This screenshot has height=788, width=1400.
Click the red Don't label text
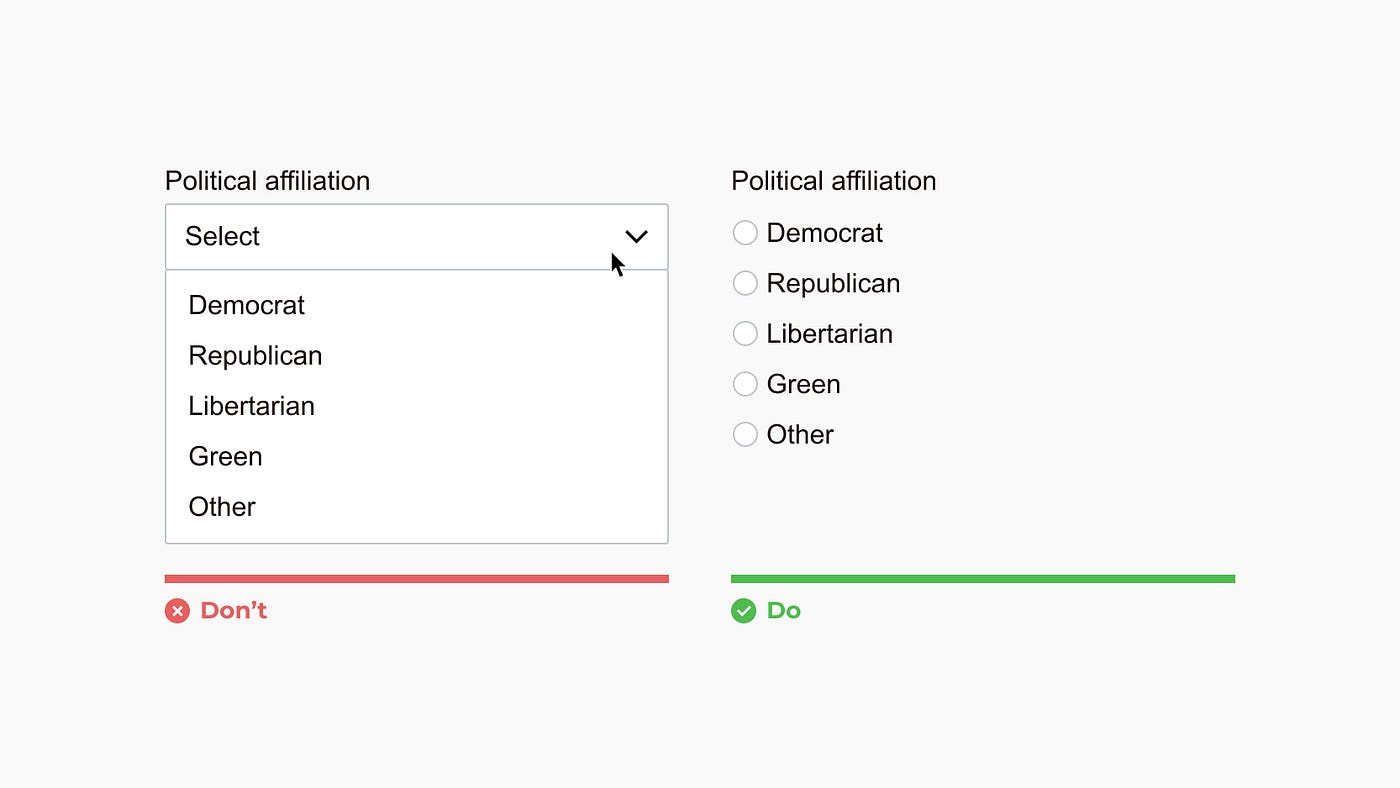[x=233, y=611]
